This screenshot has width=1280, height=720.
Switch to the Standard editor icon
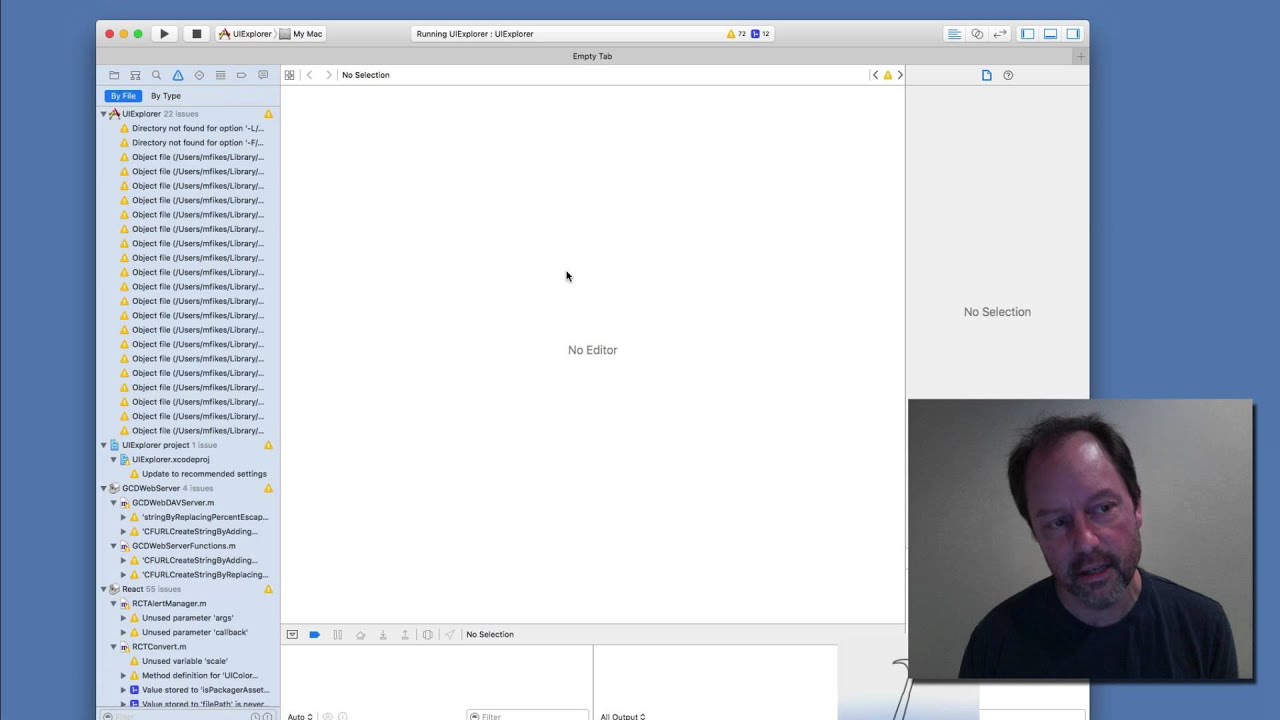click(x=954, y=34)
